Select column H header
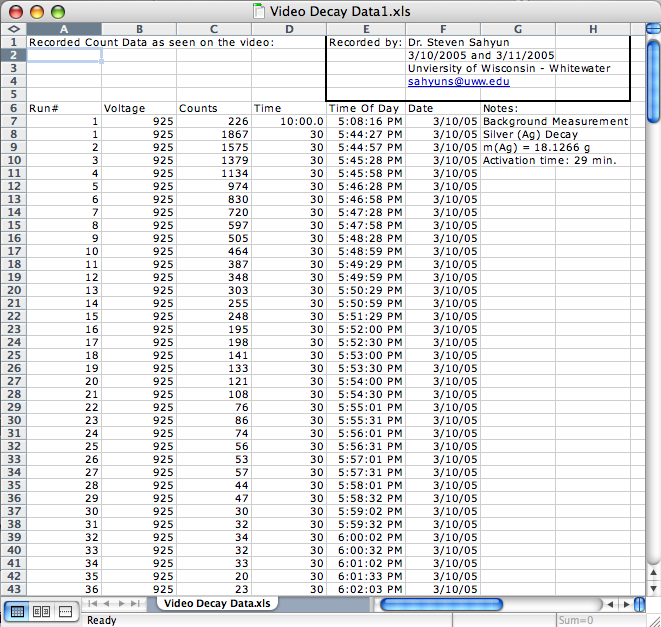 593,29
